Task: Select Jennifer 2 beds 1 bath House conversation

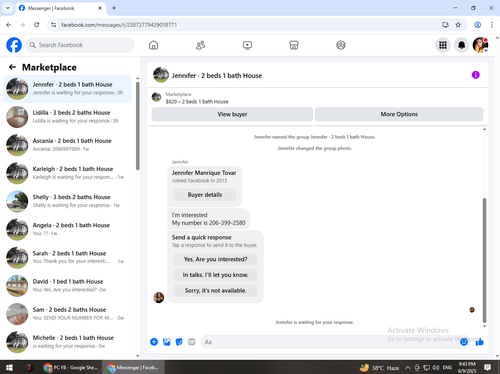Action: coord(67,89)
